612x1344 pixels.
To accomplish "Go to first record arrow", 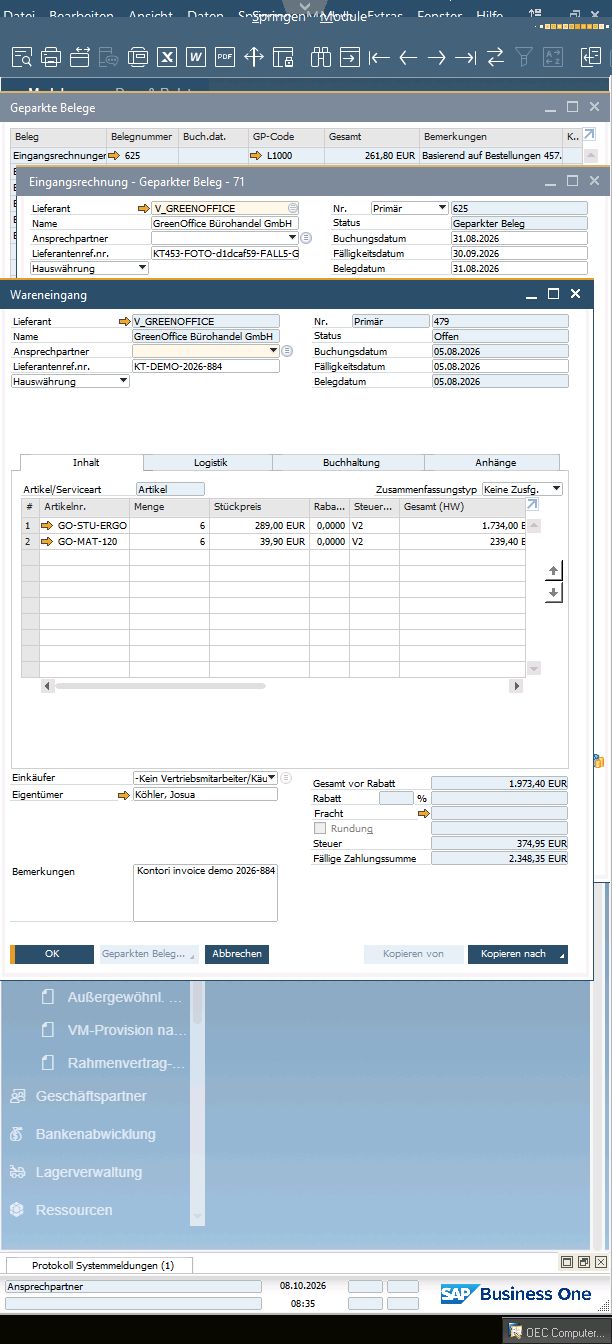I will click(x=379, y=57).
